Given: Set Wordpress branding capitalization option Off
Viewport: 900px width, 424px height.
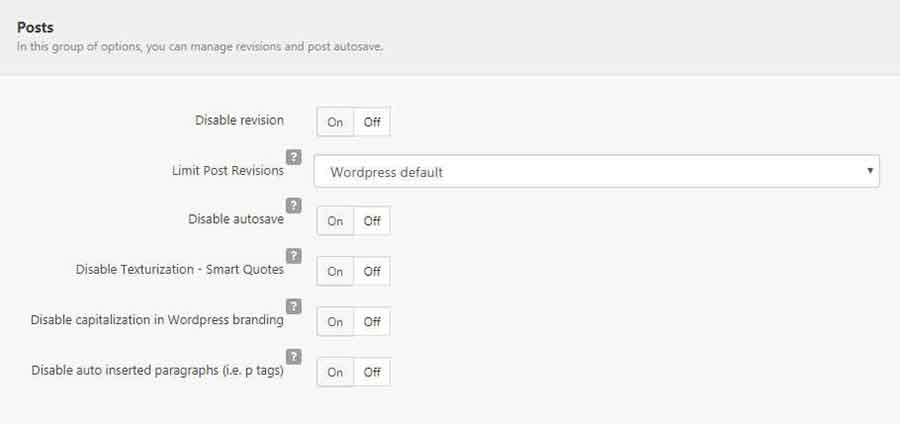Looking at the screenshot, I should 372,322.
